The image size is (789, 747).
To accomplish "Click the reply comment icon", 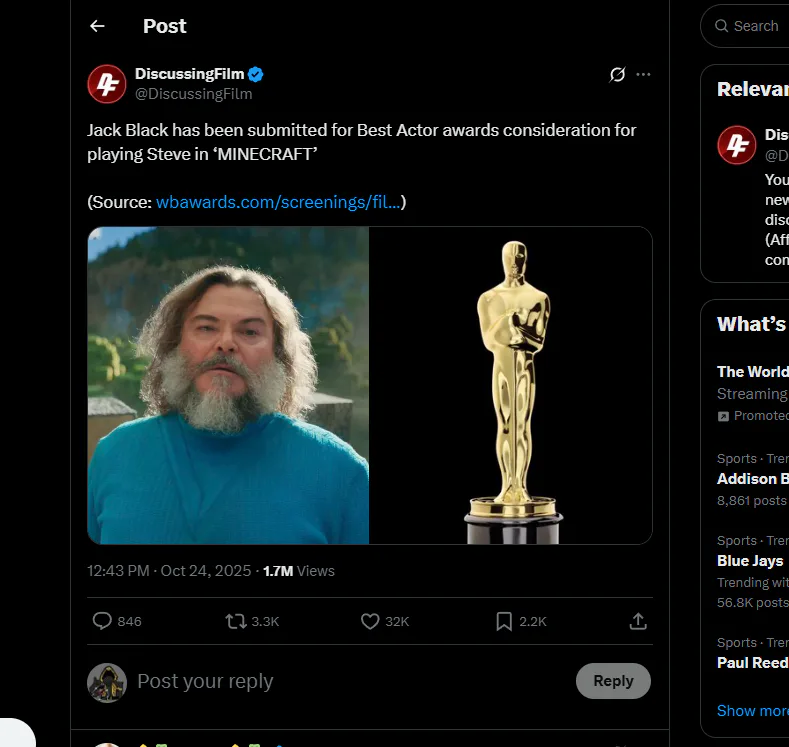I will point(102,621).
